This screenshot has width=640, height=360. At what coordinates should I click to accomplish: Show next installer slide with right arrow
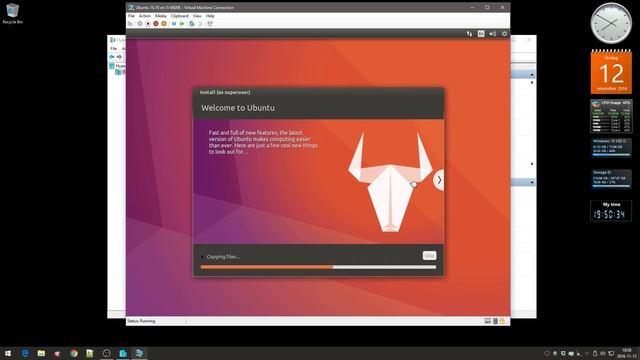(439, 180)
